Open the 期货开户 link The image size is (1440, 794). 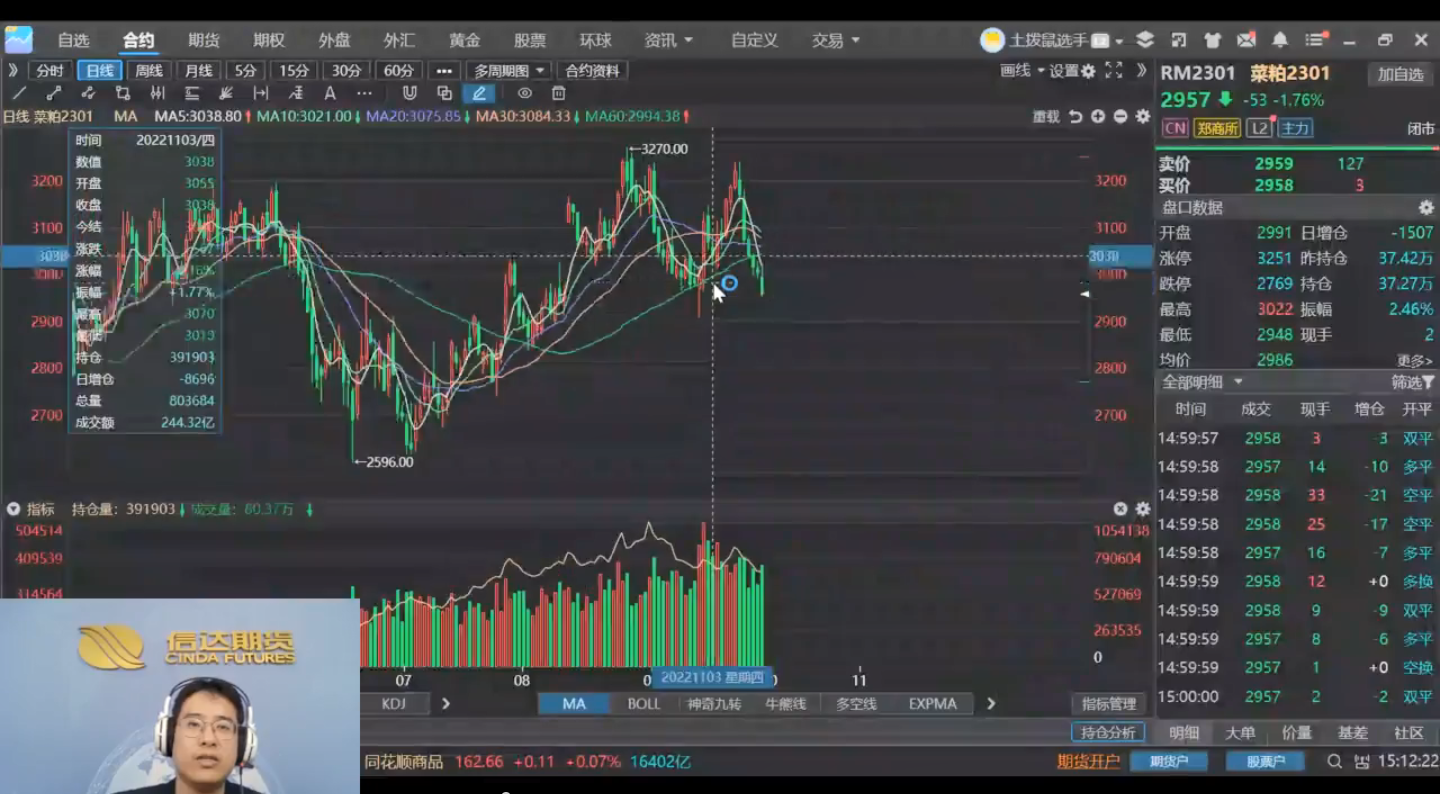[1088, 761]
